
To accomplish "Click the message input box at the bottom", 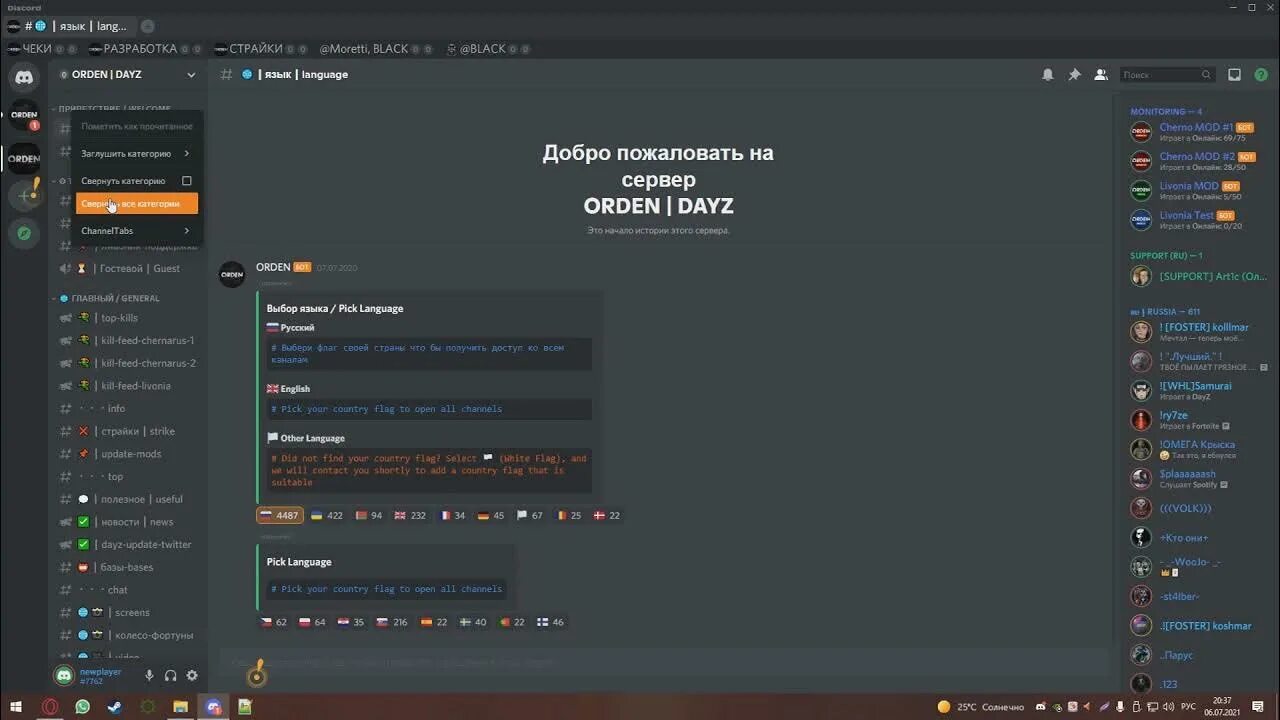I will click(666, 662).
